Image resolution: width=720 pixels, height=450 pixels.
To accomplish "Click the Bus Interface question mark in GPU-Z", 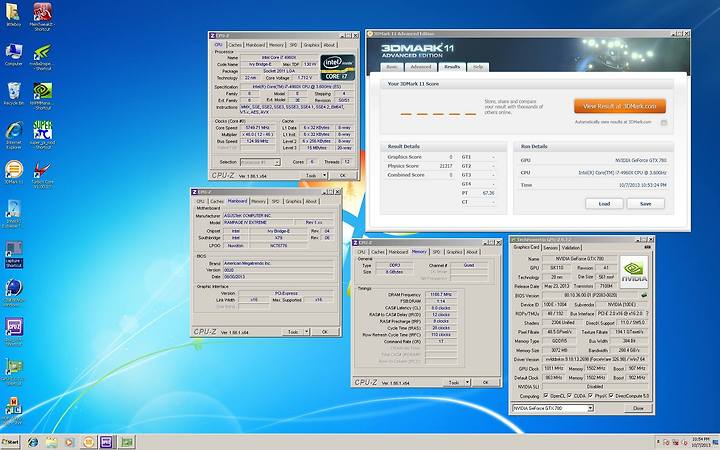I will [647, 314].
